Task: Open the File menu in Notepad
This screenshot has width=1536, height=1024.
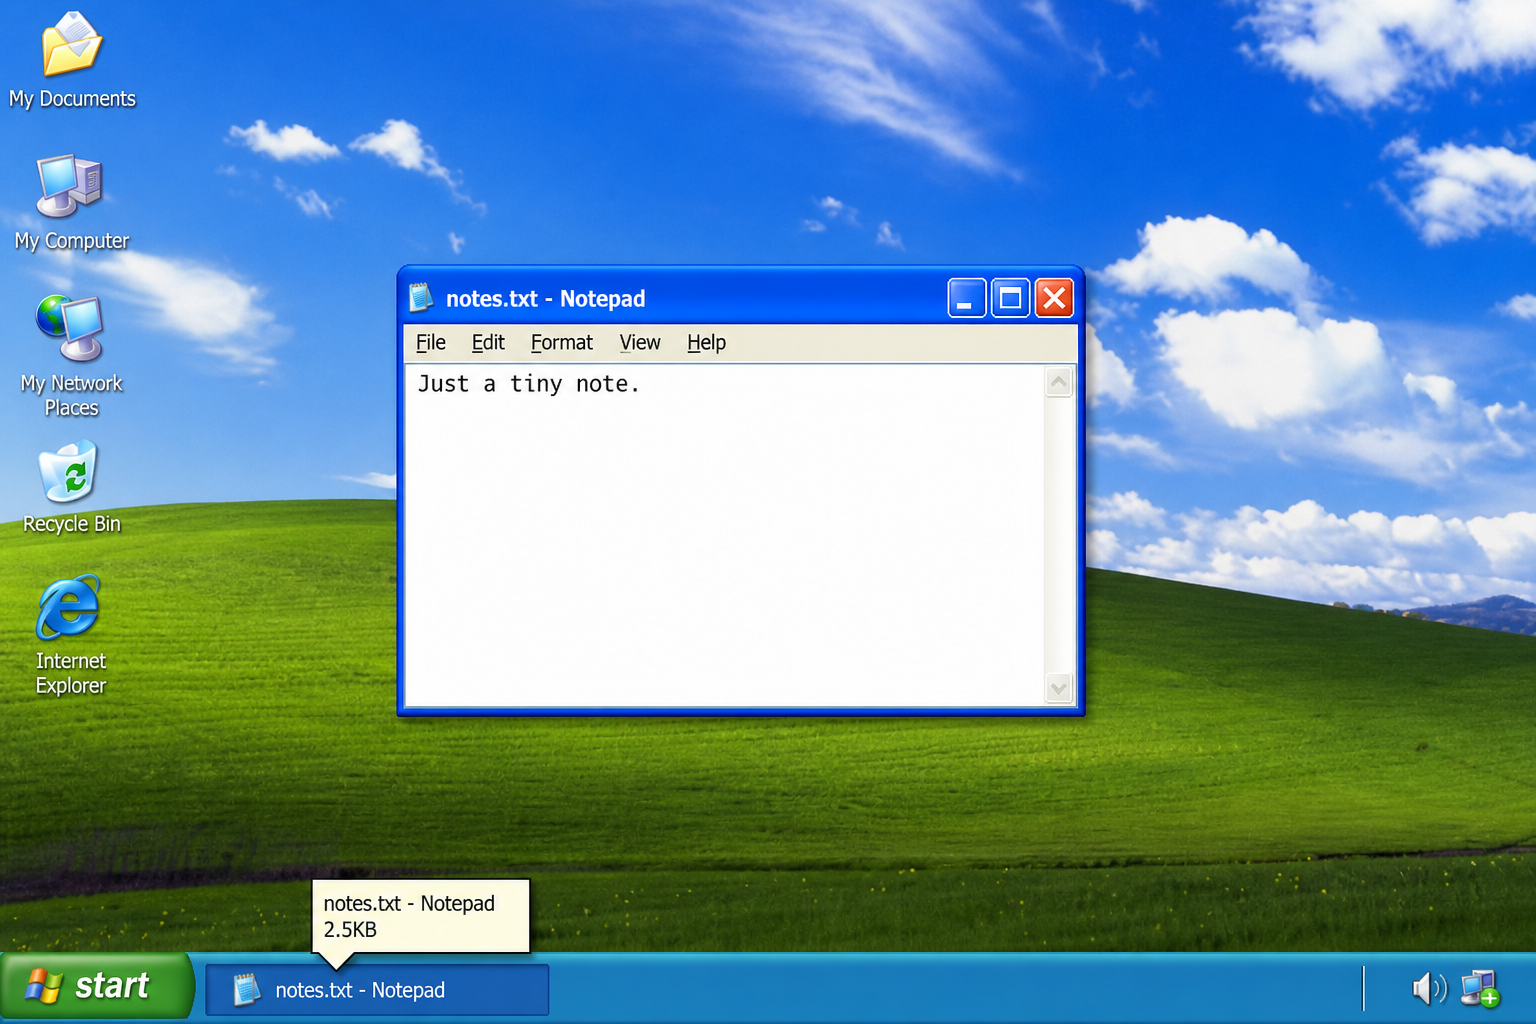Action: [431, 343]
